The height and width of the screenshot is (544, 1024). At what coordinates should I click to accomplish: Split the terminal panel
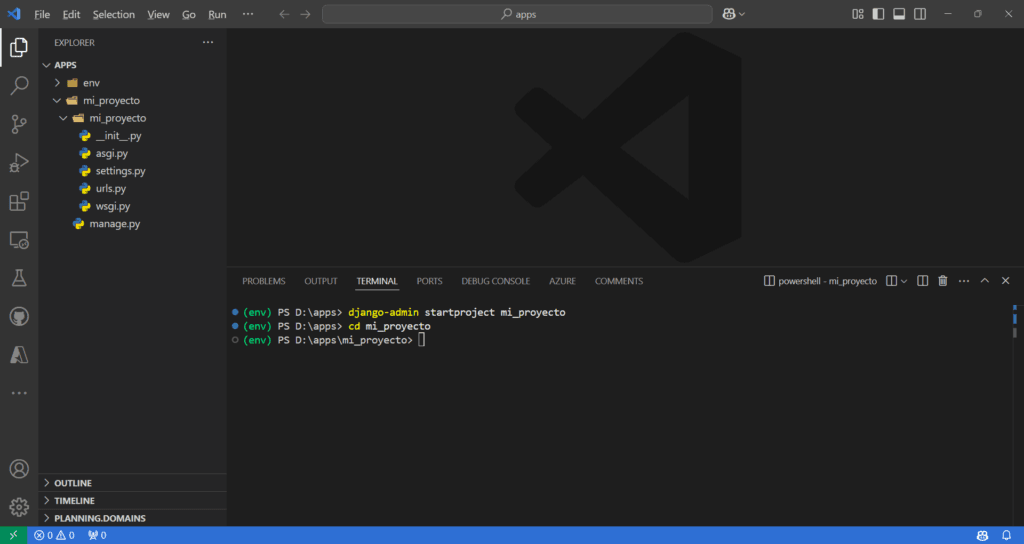coord(922,281)
